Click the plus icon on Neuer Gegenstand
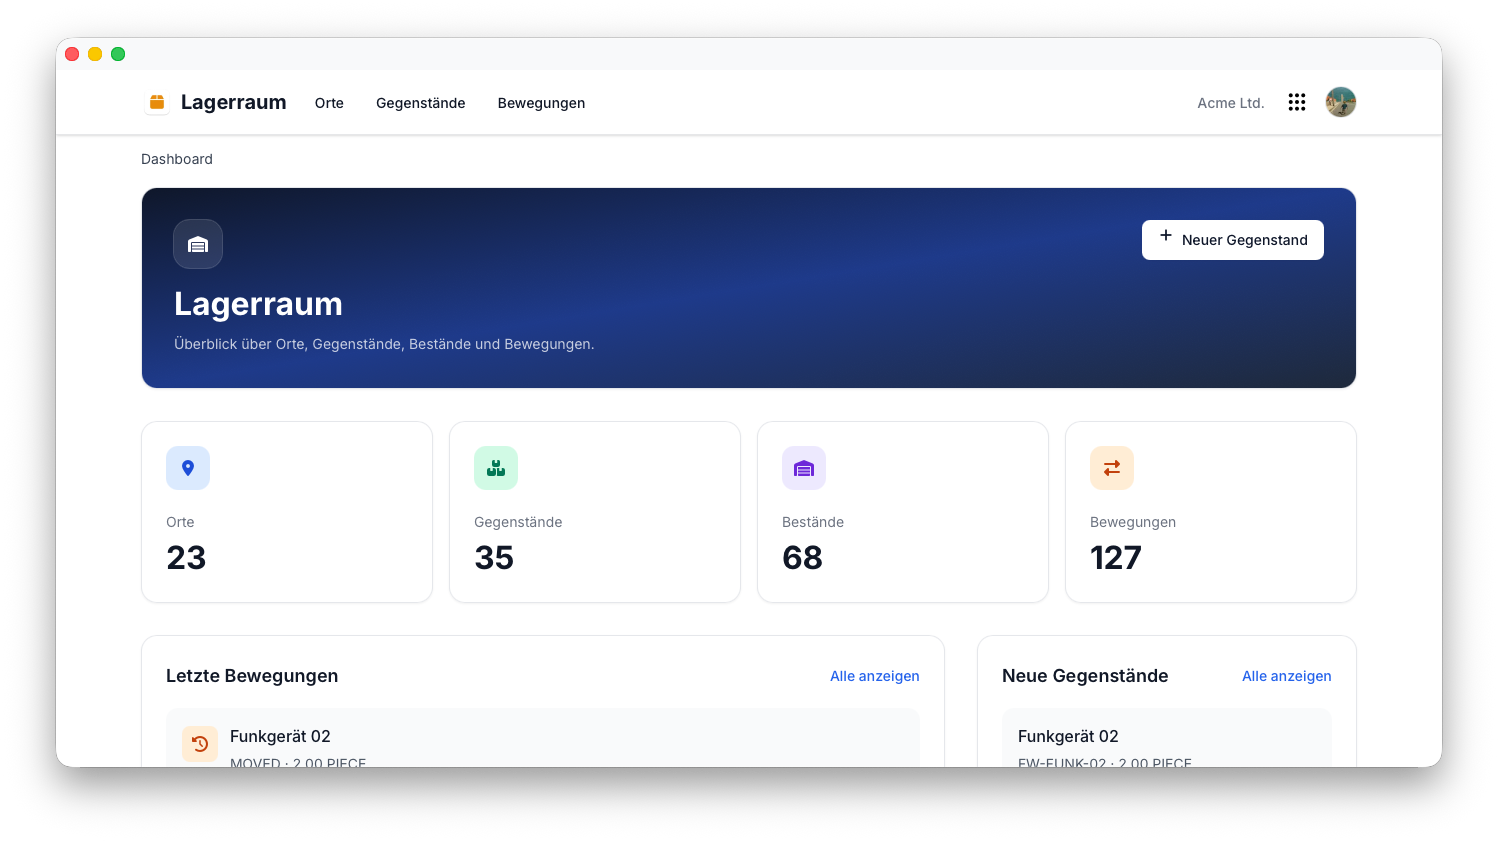 click(1166, 236)
